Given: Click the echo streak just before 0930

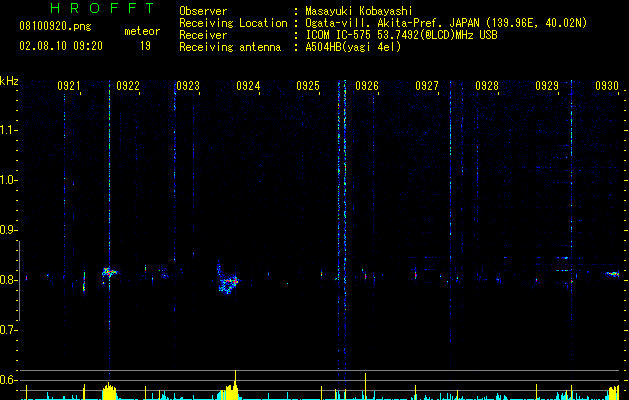Looking at the screenshot, I should coord(613,274).
